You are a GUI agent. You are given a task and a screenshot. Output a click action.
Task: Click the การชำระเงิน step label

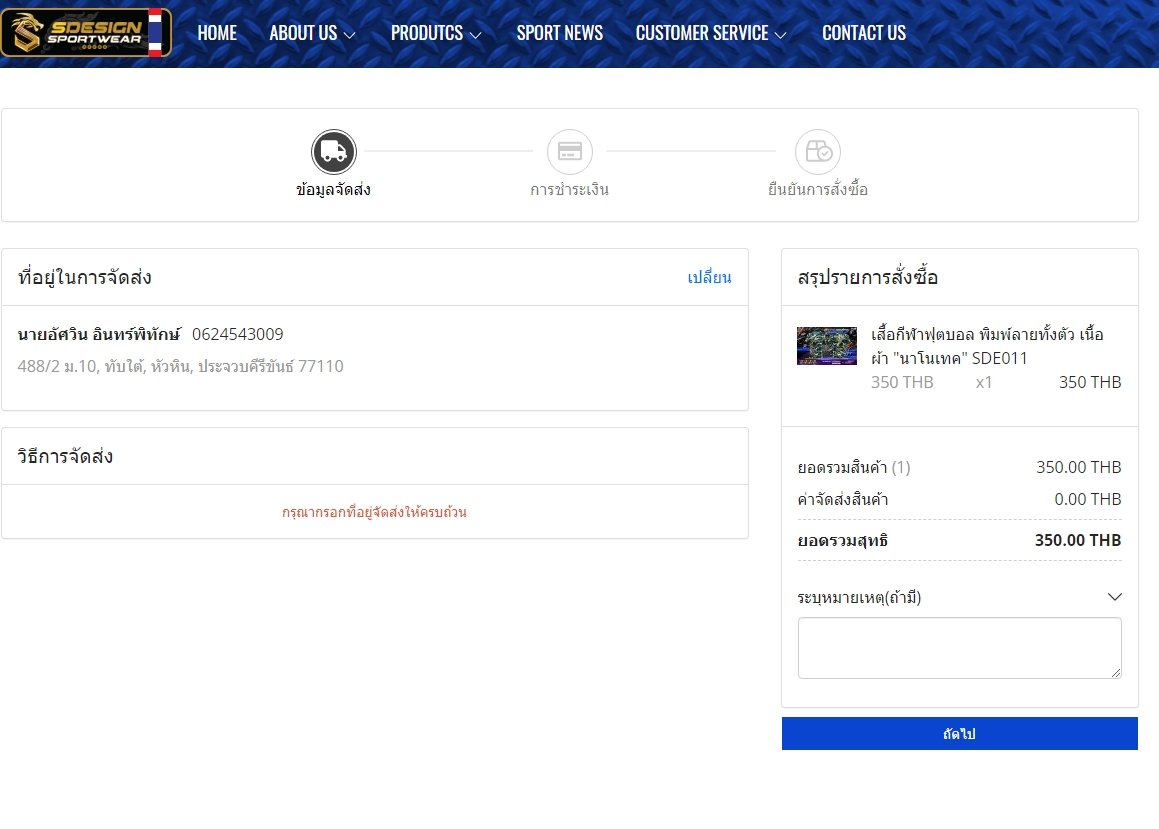point(569,190)
